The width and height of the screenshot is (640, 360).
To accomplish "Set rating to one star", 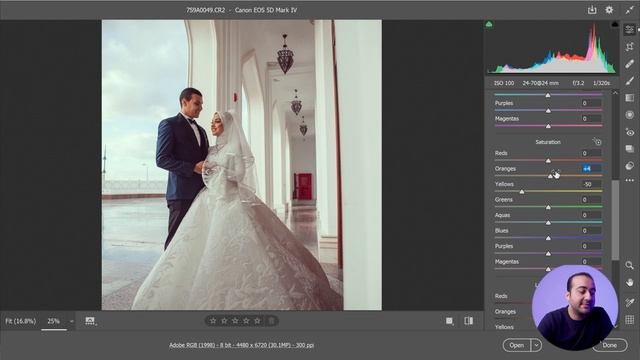I will click(213, 321).
